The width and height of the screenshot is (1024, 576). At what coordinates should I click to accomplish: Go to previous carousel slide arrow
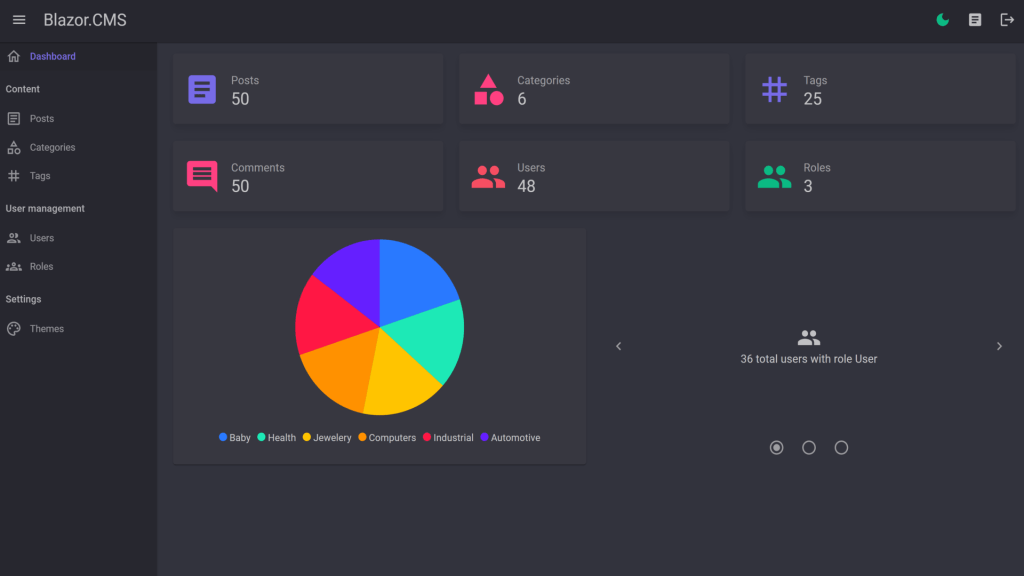618,346
